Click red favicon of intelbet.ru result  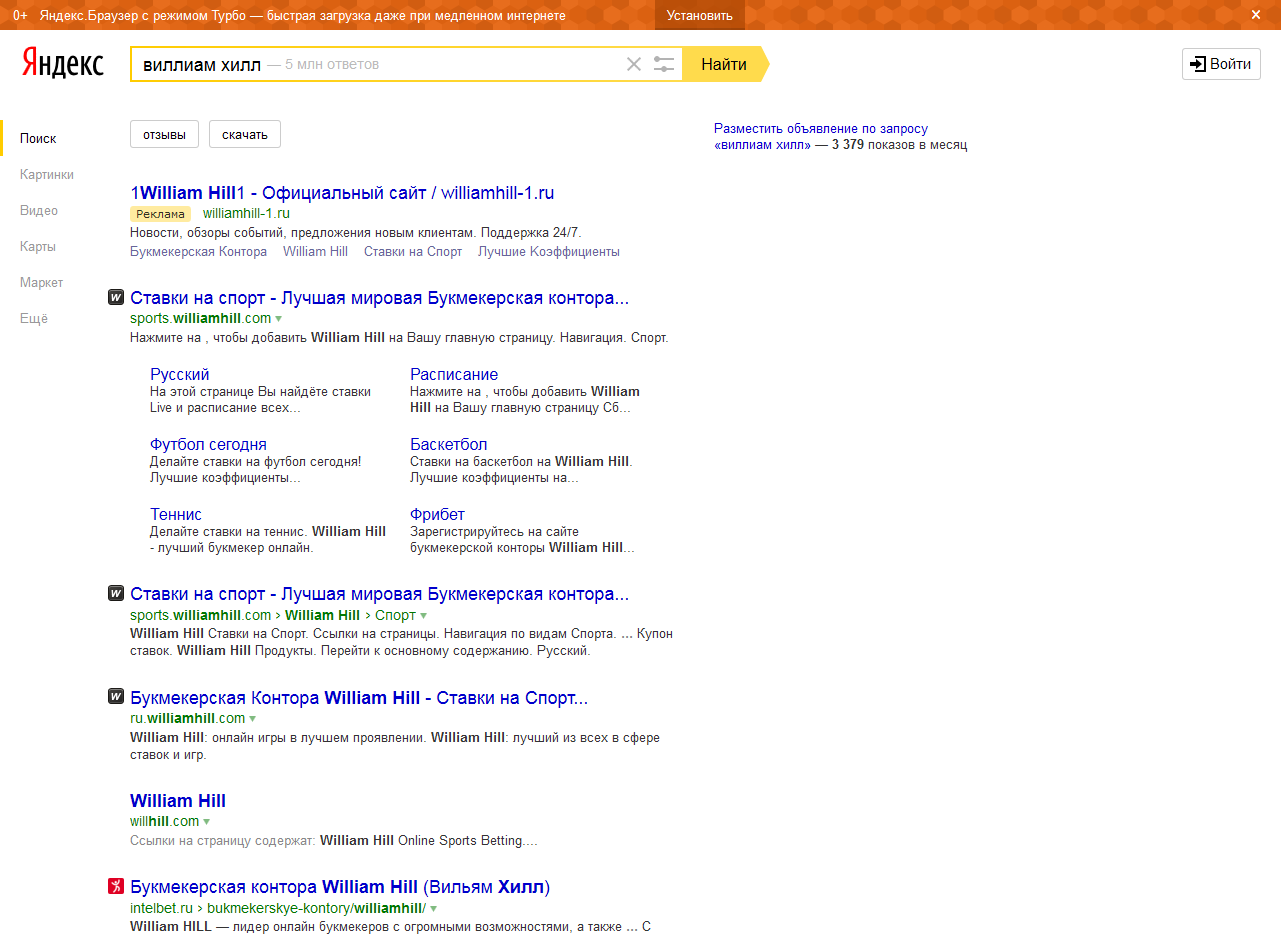click(115, 886)
